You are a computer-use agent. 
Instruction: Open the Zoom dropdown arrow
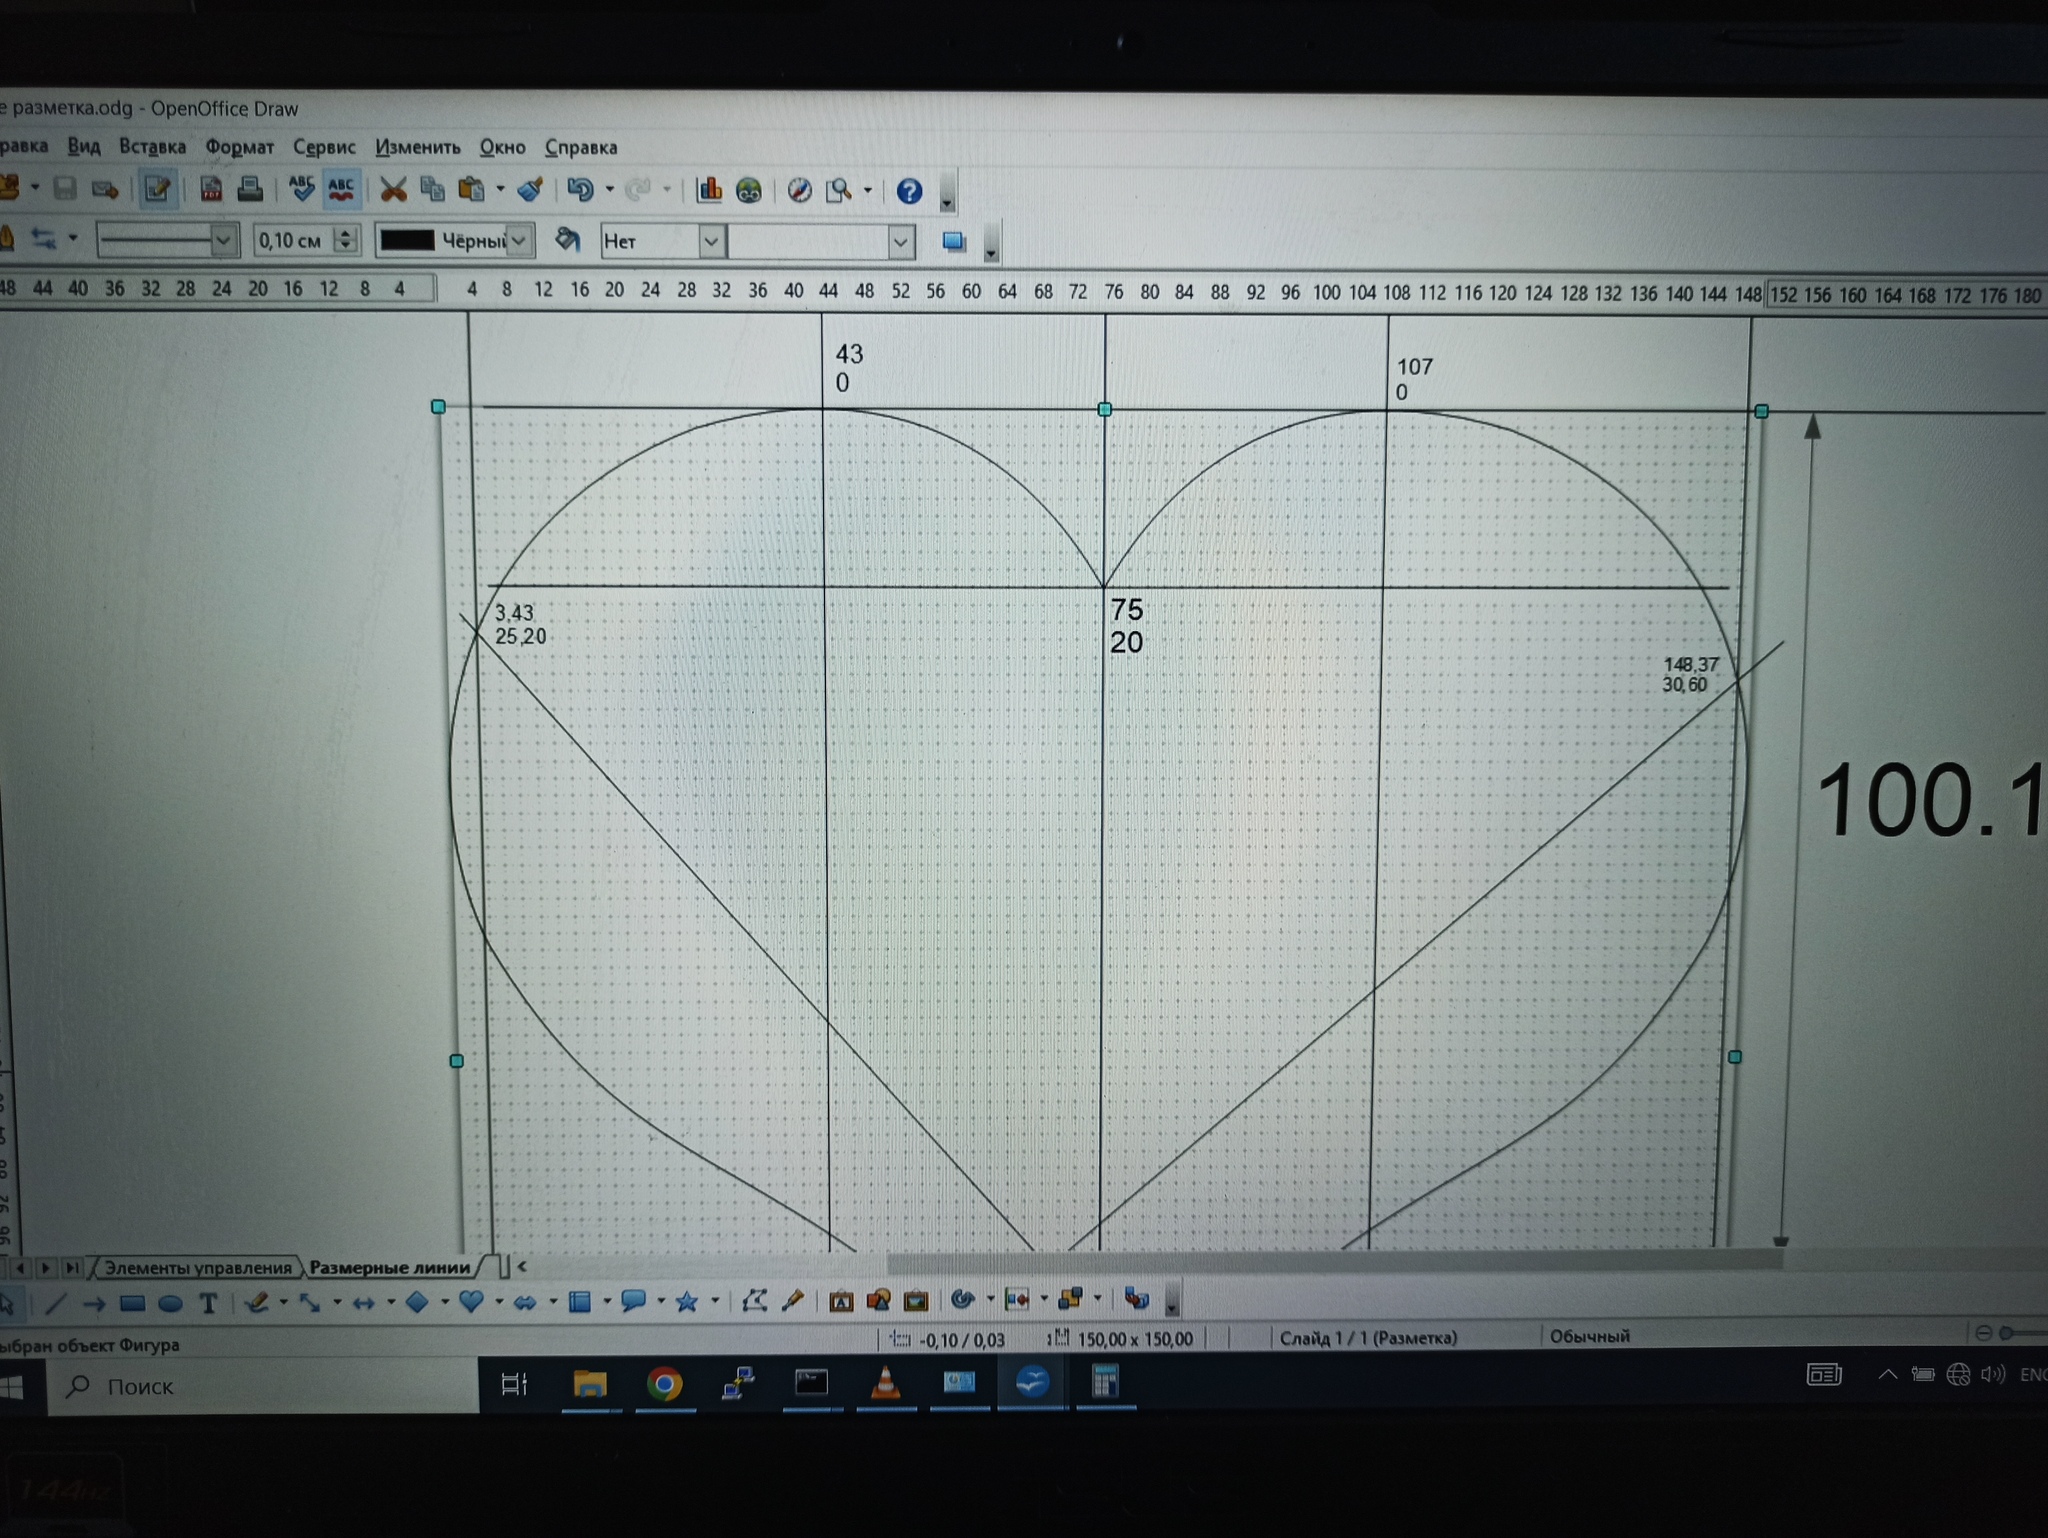[x=868, y=190]
